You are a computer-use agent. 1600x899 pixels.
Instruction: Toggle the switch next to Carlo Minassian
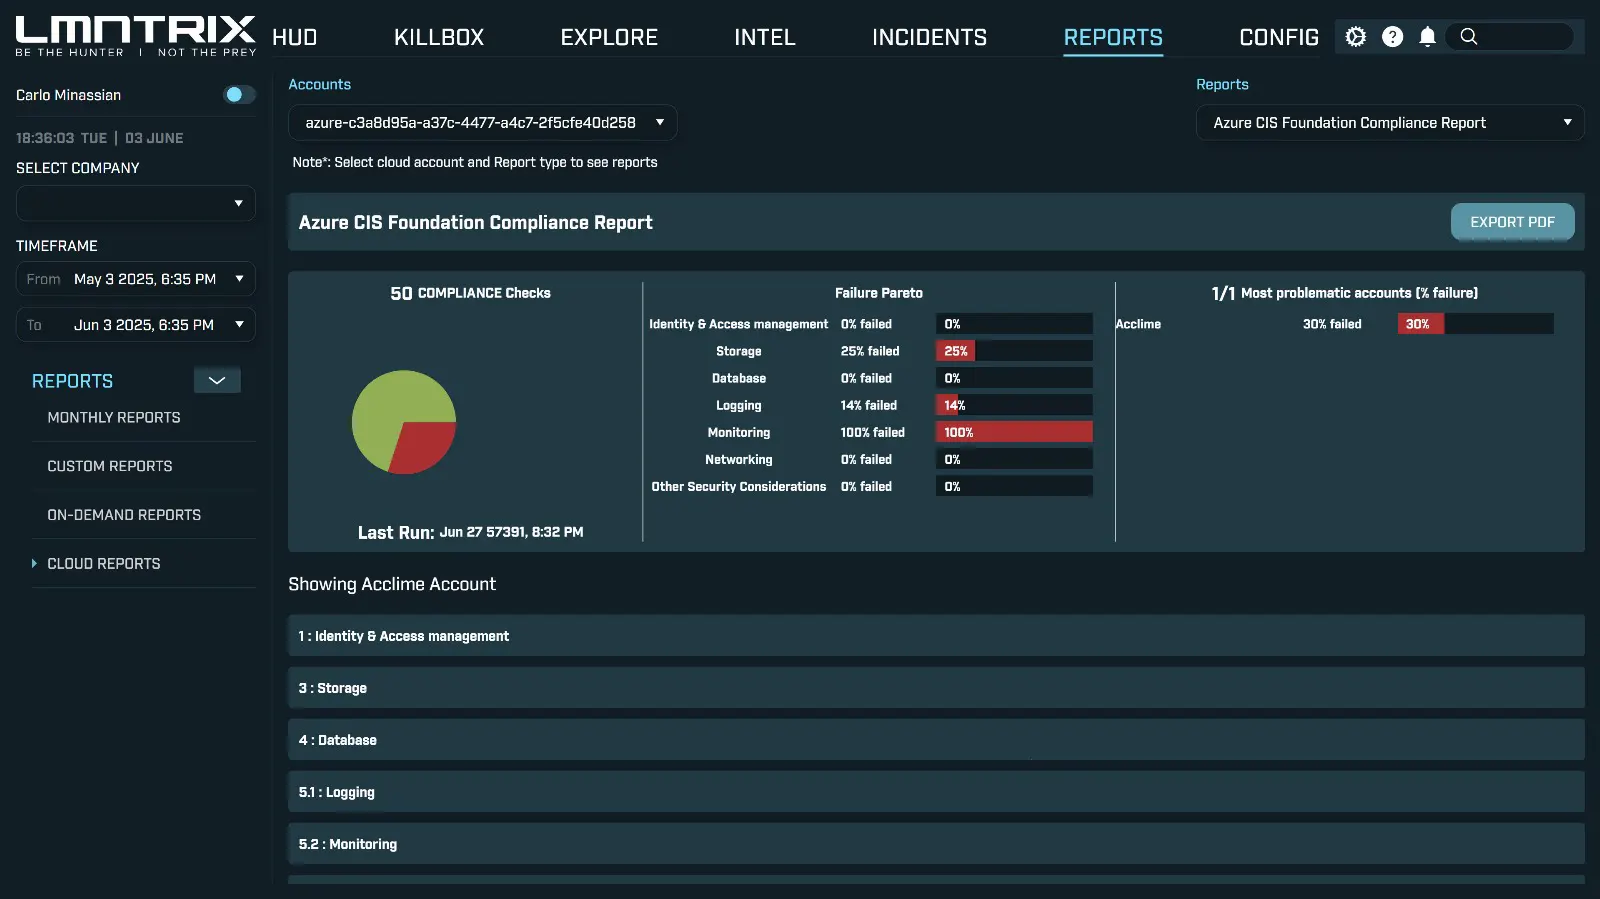[238, 95]
